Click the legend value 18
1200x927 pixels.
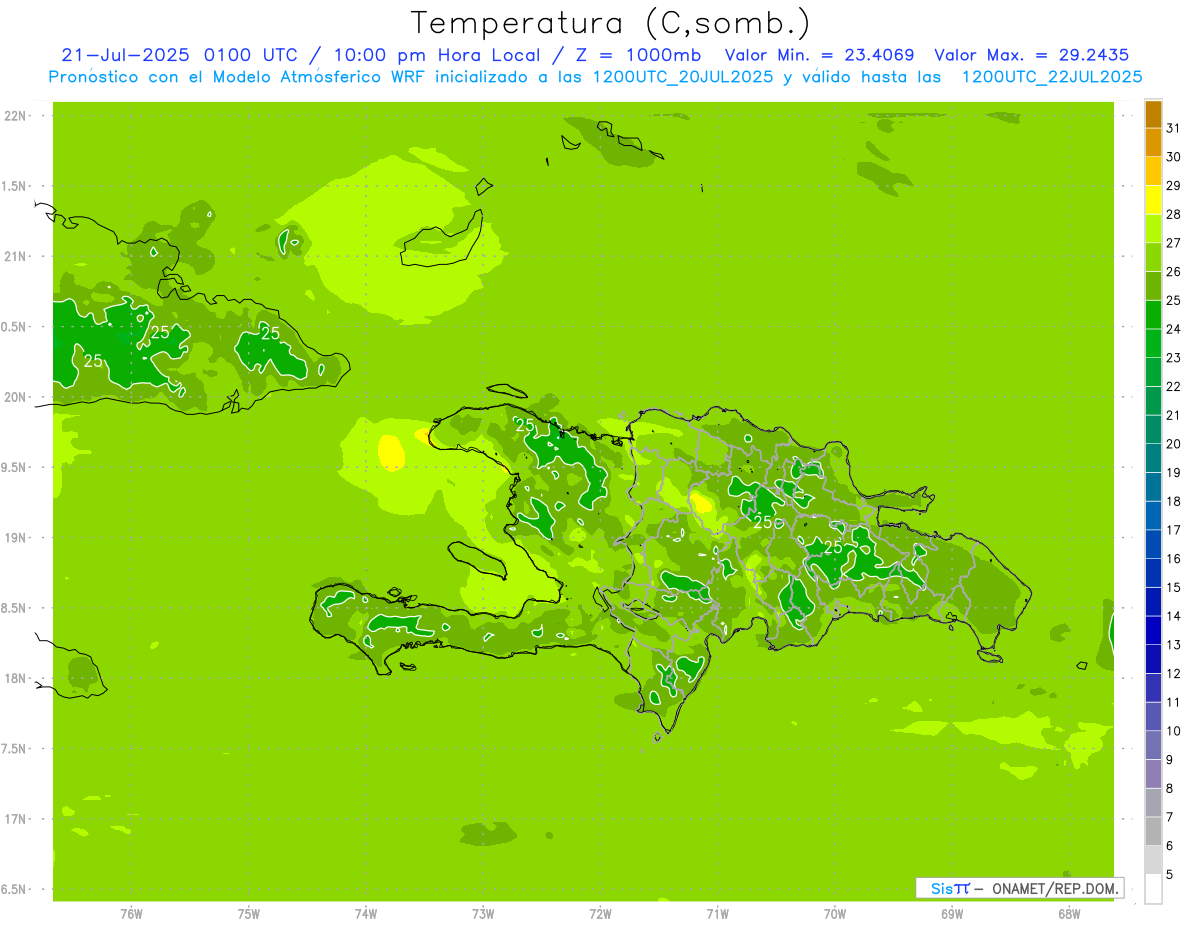click(1173, 502)
